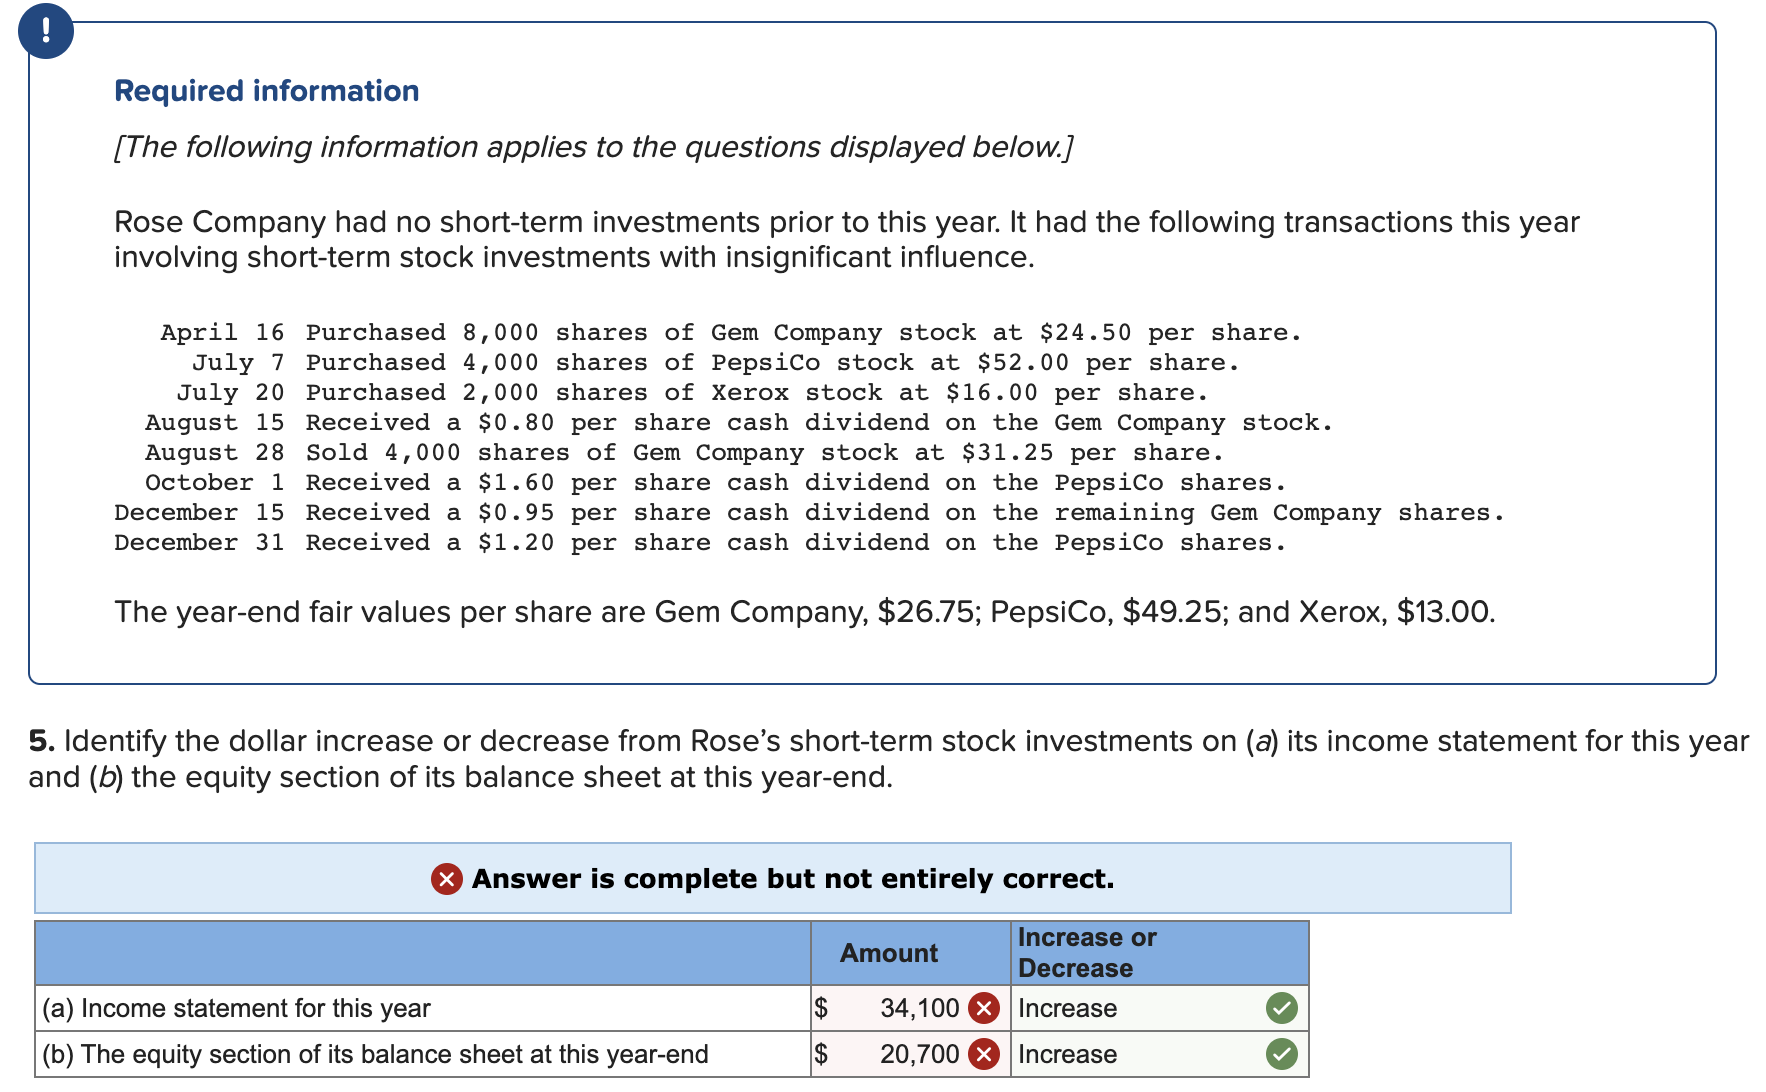
Task: Click the dollar sign cell in row (b)
Action: point(823,1054)
